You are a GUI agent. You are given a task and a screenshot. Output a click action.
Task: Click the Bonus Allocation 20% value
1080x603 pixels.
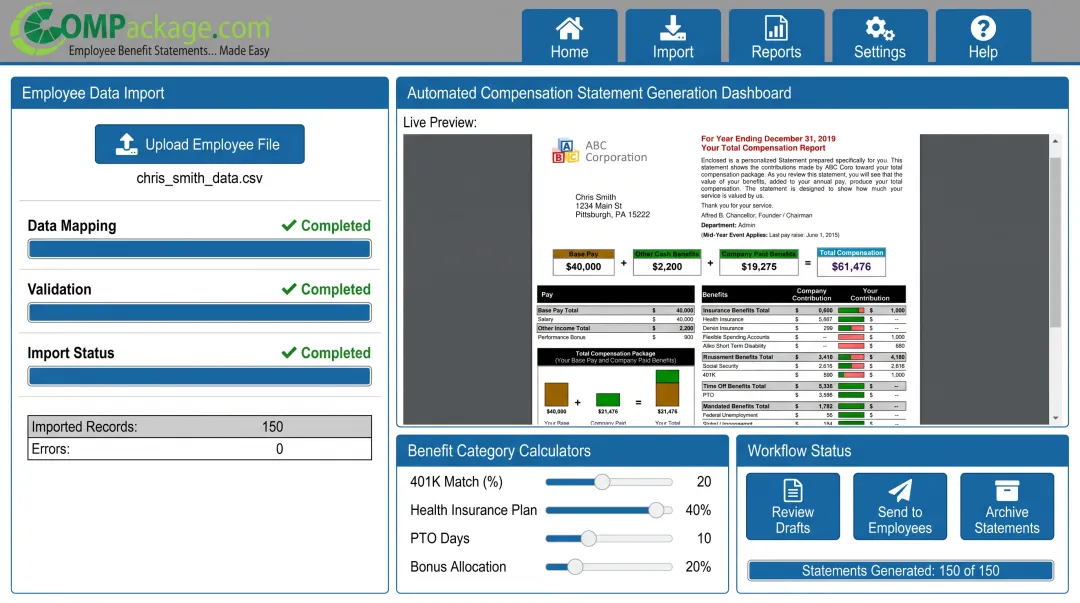pyautogui.click(x=698, y=566)
